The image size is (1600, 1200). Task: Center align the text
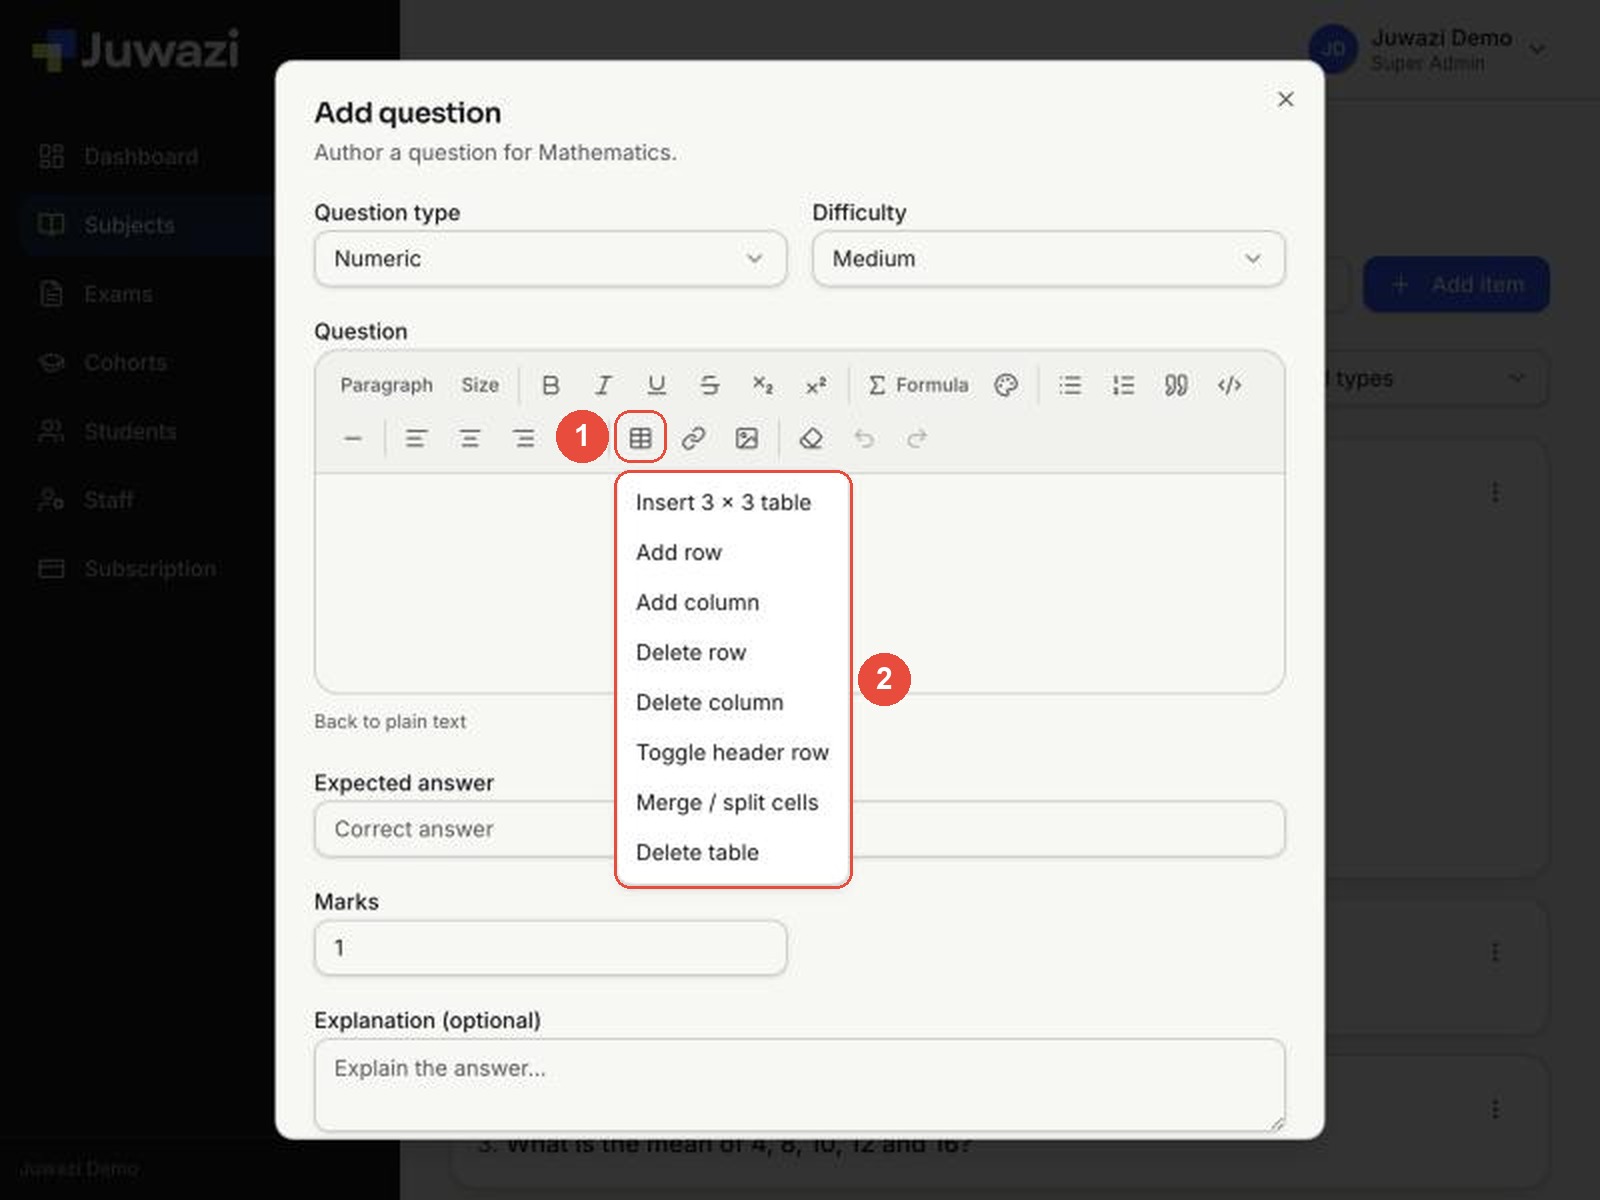[x=469, y=438]
